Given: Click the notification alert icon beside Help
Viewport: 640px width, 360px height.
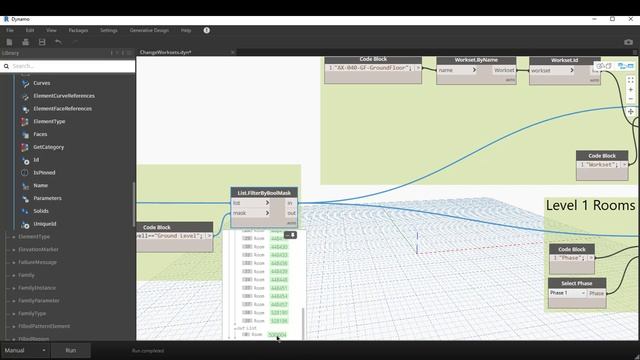Looking at the screenshot, I should (207, 30).
